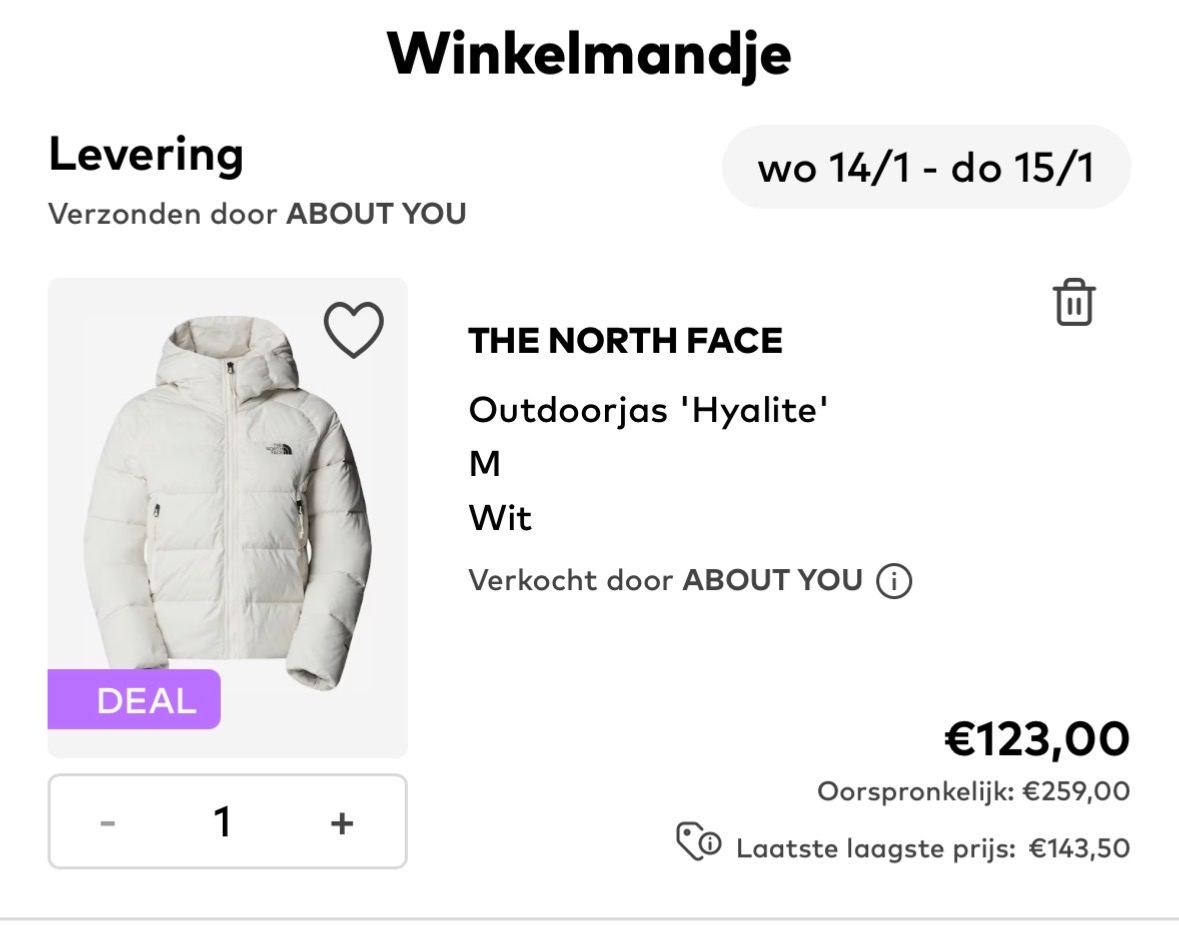The image size is (1179, 935).
Task: Select the Winkelmandje page title
Action: [589, 55]
